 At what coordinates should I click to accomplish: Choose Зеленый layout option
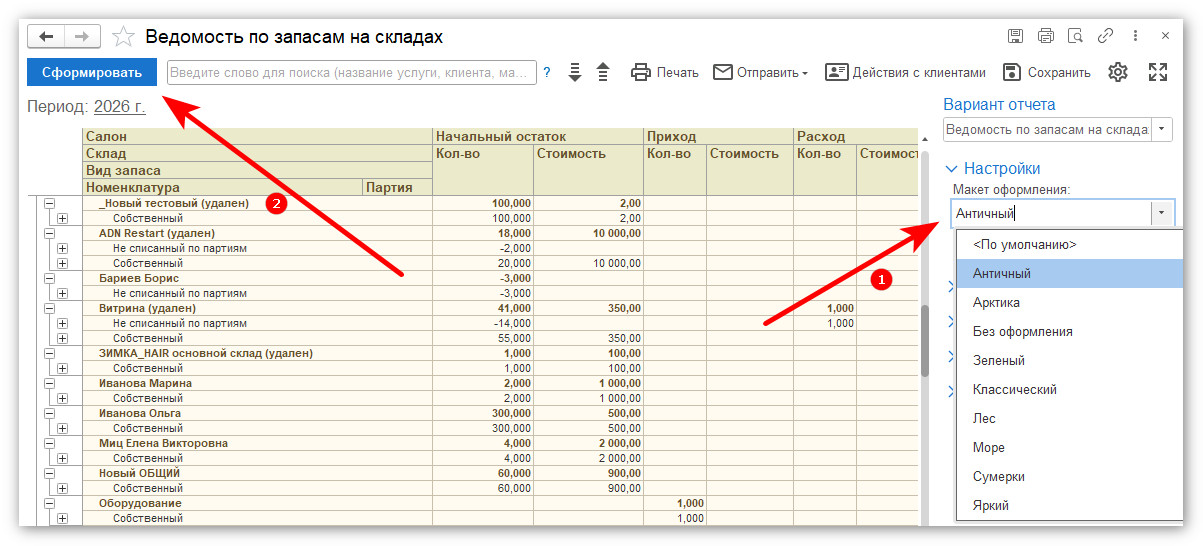coord(1069,360)
